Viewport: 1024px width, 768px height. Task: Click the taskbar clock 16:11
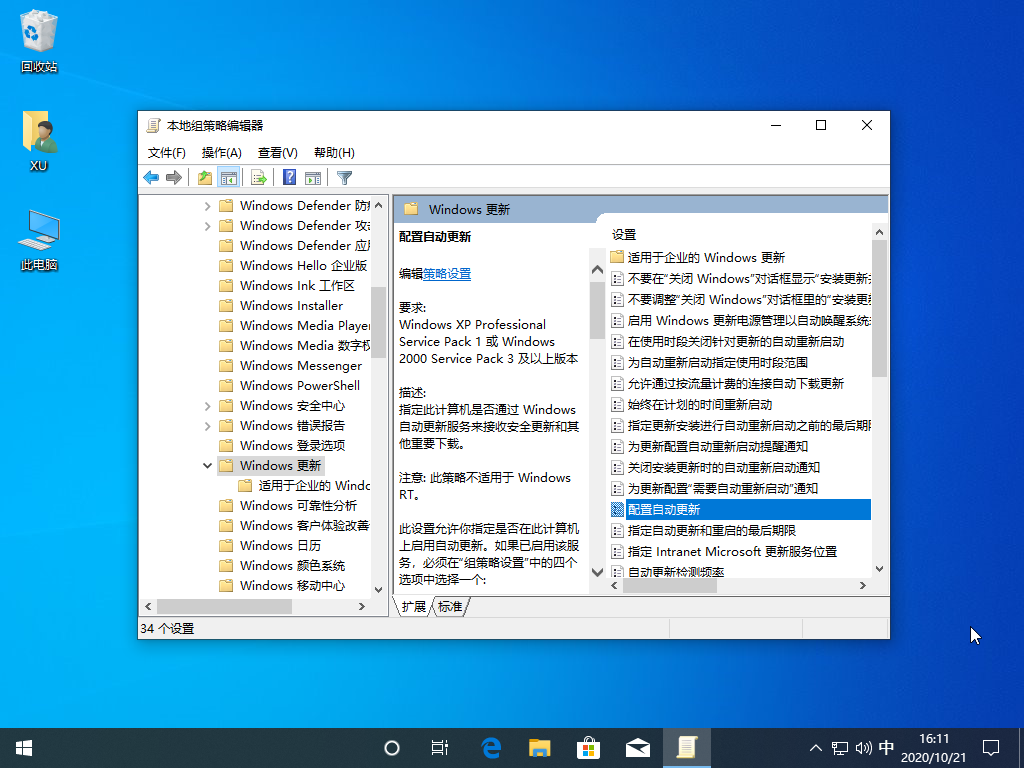[x=933, y=748]
